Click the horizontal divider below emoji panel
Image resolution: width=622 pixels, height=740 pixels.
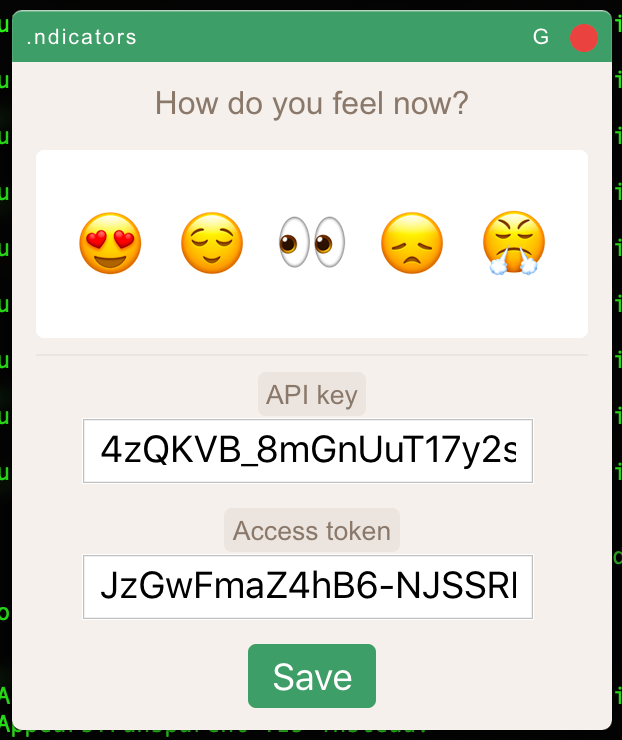(x=312, y=355)
